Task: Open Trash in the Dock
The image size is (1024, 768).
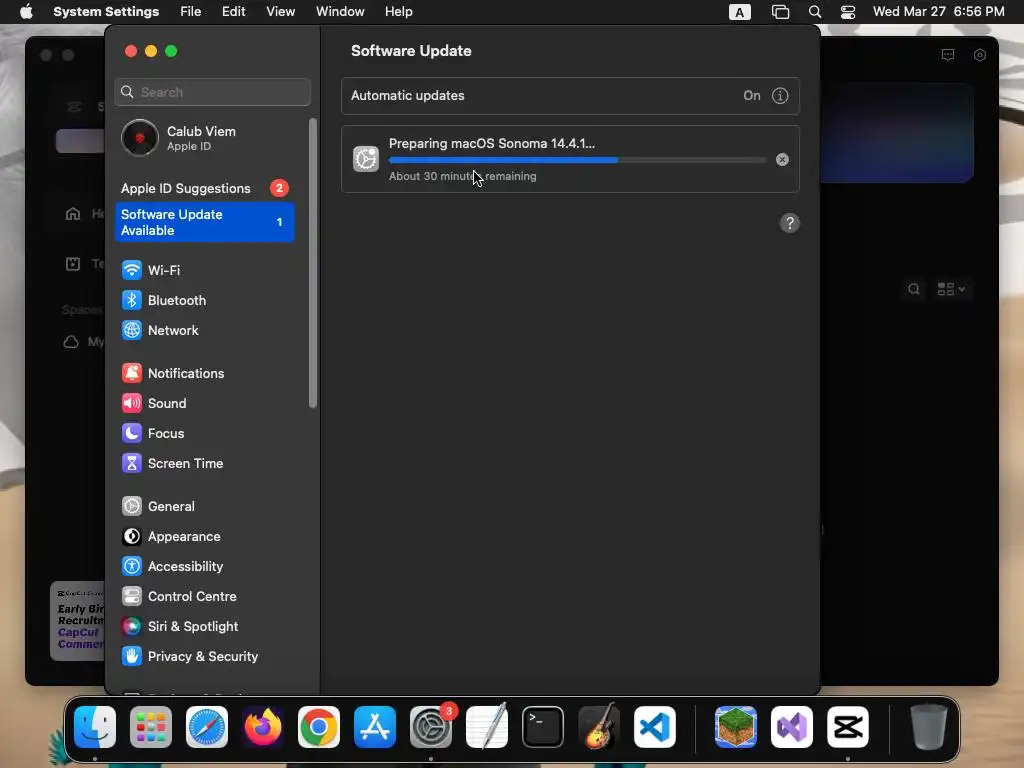Action: [929, 727]
